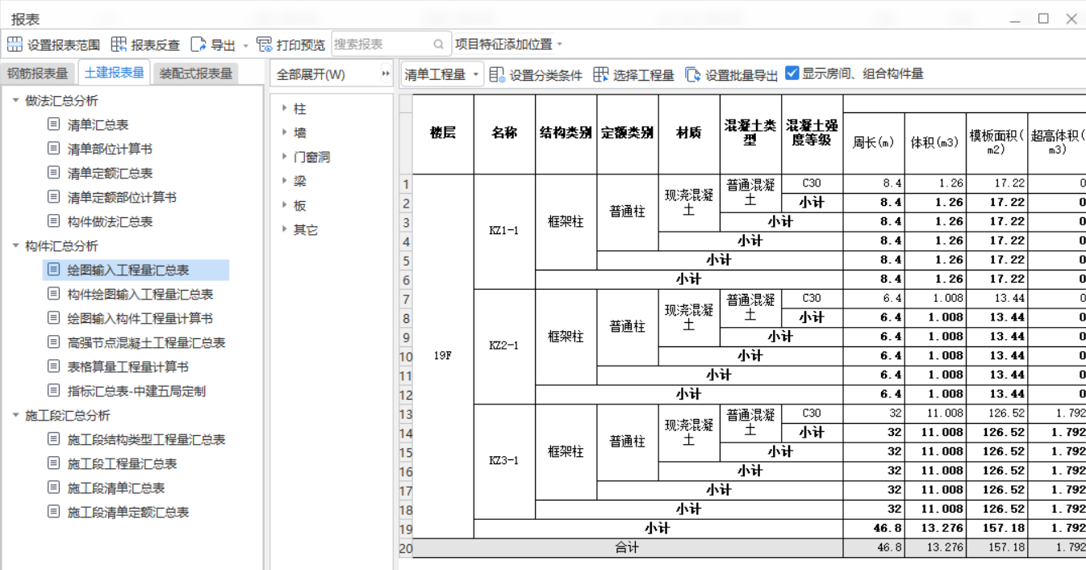Click the search magnifier icon
This screenshot has height=570, width=1086.
point(439,45)
